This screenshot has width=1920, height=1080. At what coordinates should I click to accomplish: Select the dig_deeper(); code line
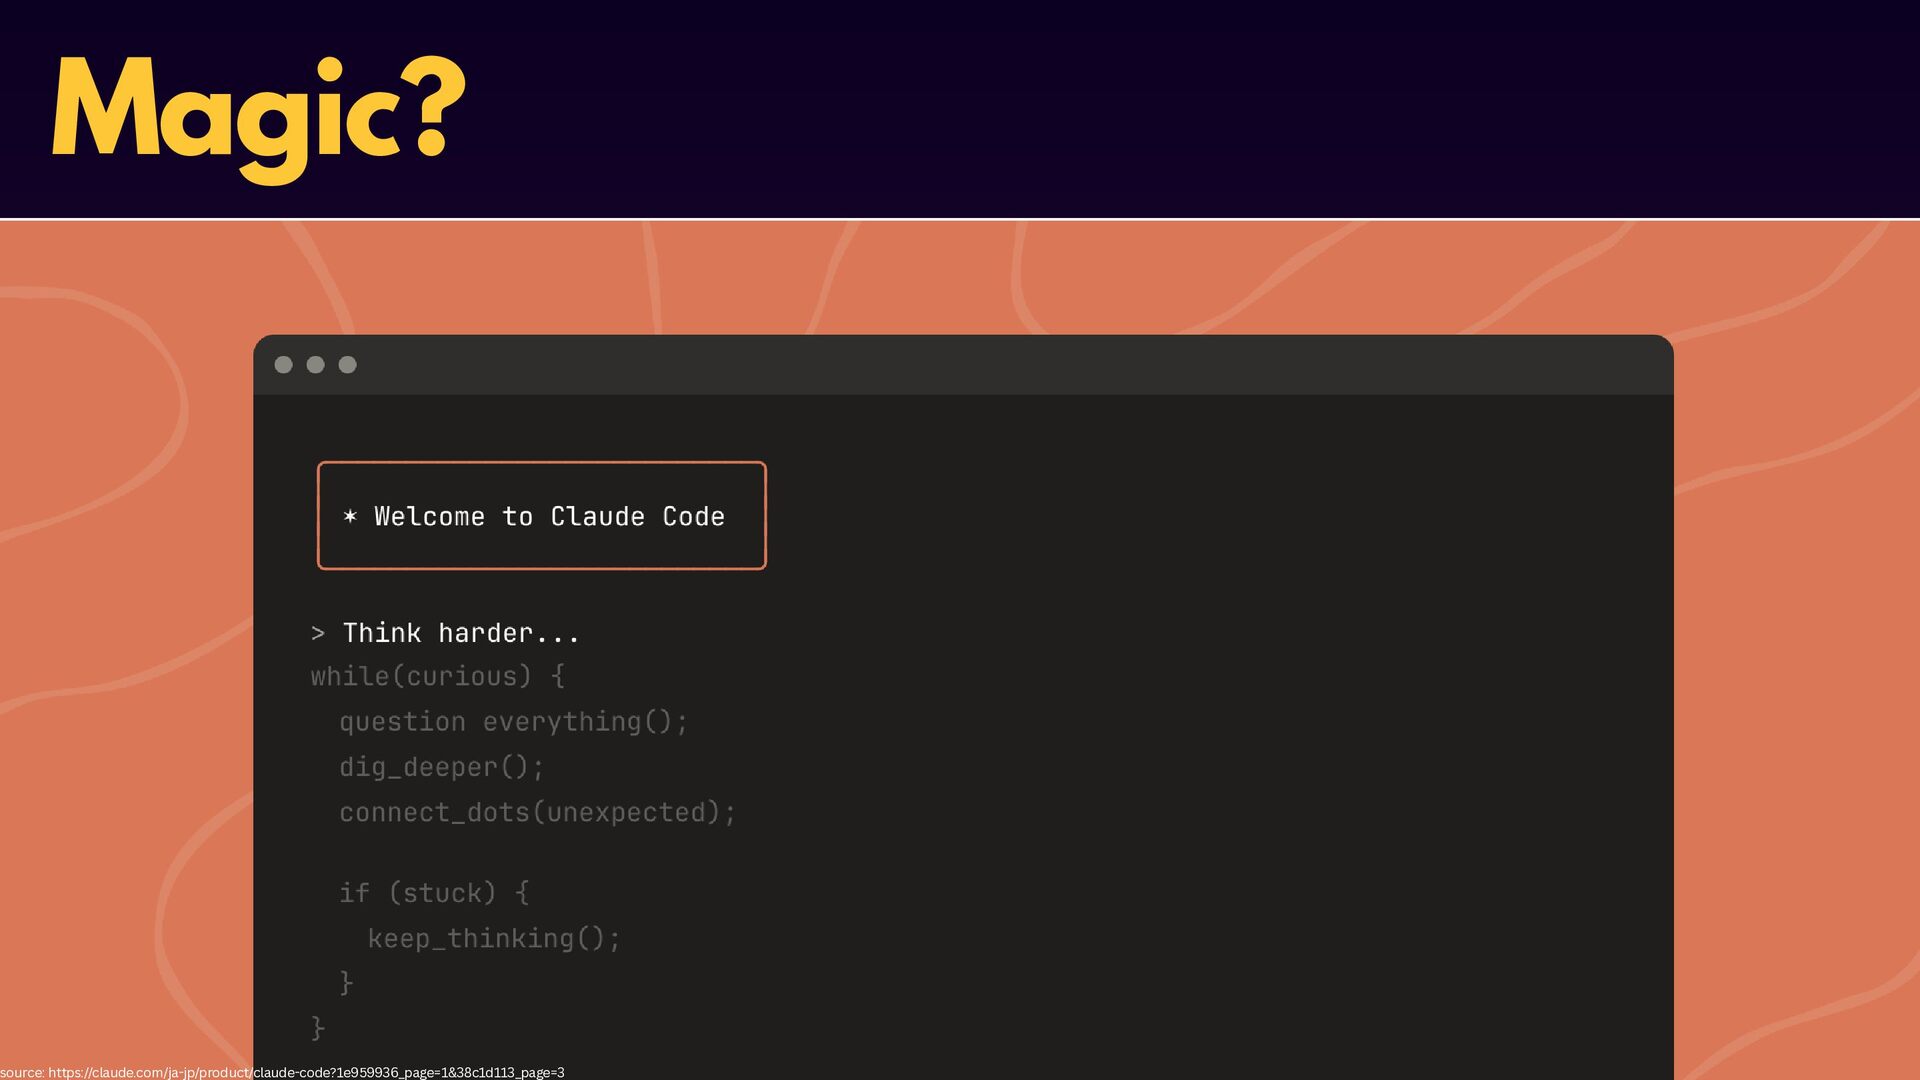pyautogui.click(x=441, y=767)
